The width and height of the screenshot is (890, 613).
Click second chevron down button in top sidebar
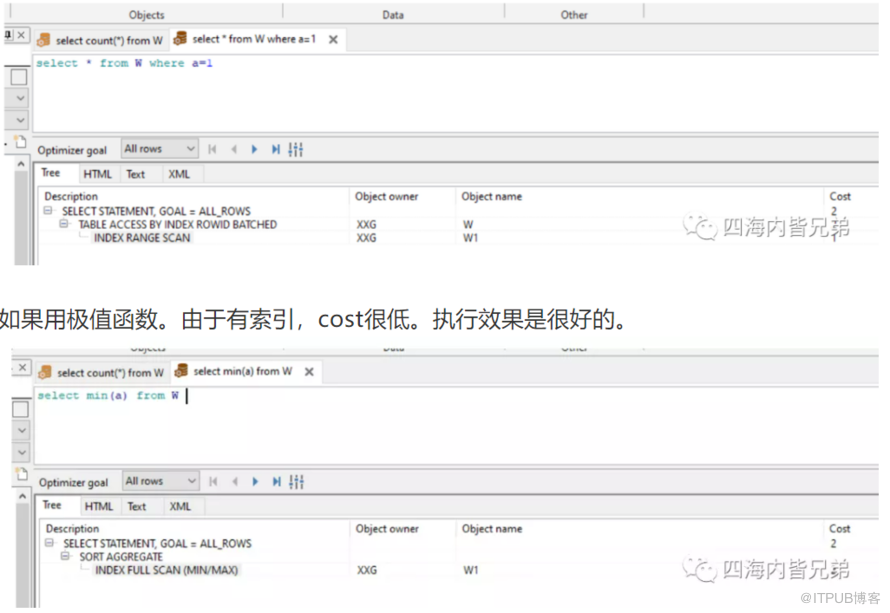[20, 120]
